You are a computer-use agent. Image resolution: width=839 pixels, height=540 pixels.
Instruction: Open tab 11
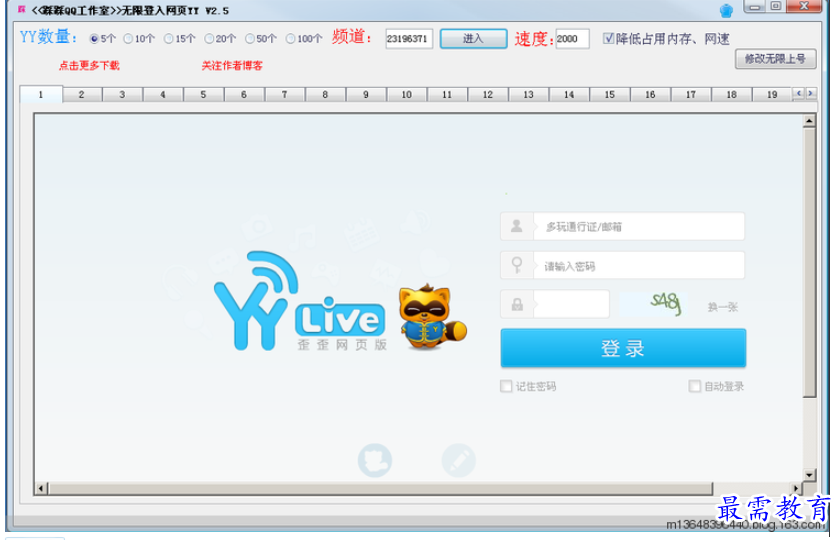point(447,95)
